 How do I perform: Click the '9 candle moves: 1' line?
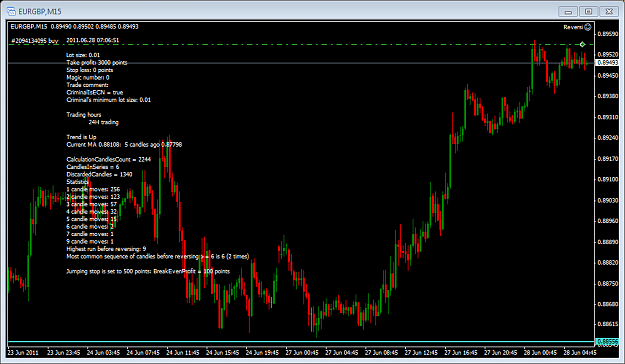click(x=90, y=242)
